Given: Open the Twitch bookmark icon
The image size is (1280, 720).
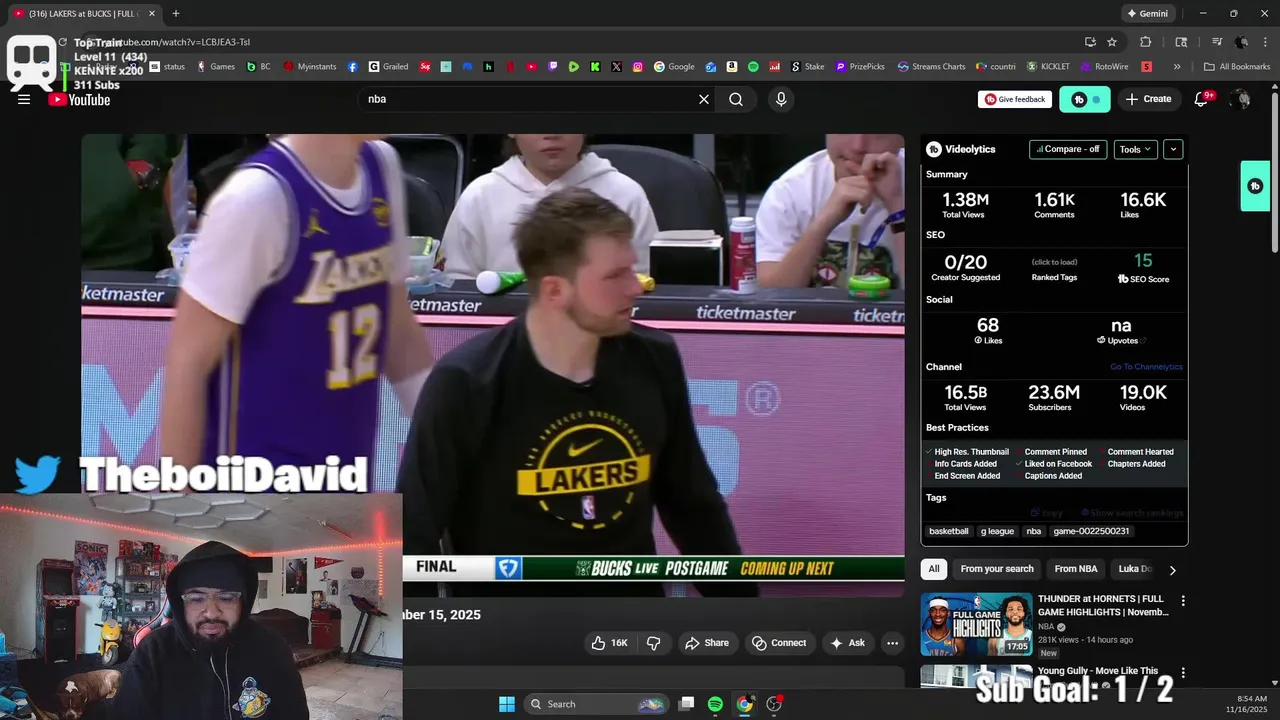Looking at the screenshot, I should pos(553,67).
